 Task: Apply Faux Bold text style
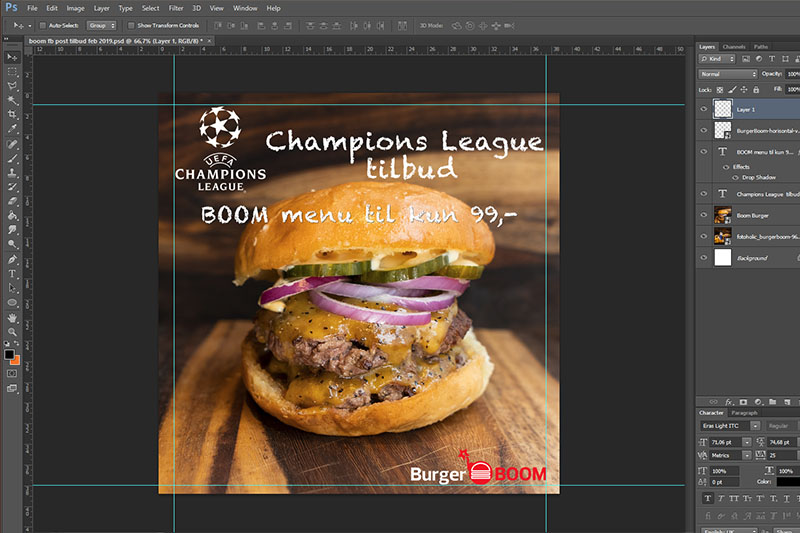[x=708, y=498]
